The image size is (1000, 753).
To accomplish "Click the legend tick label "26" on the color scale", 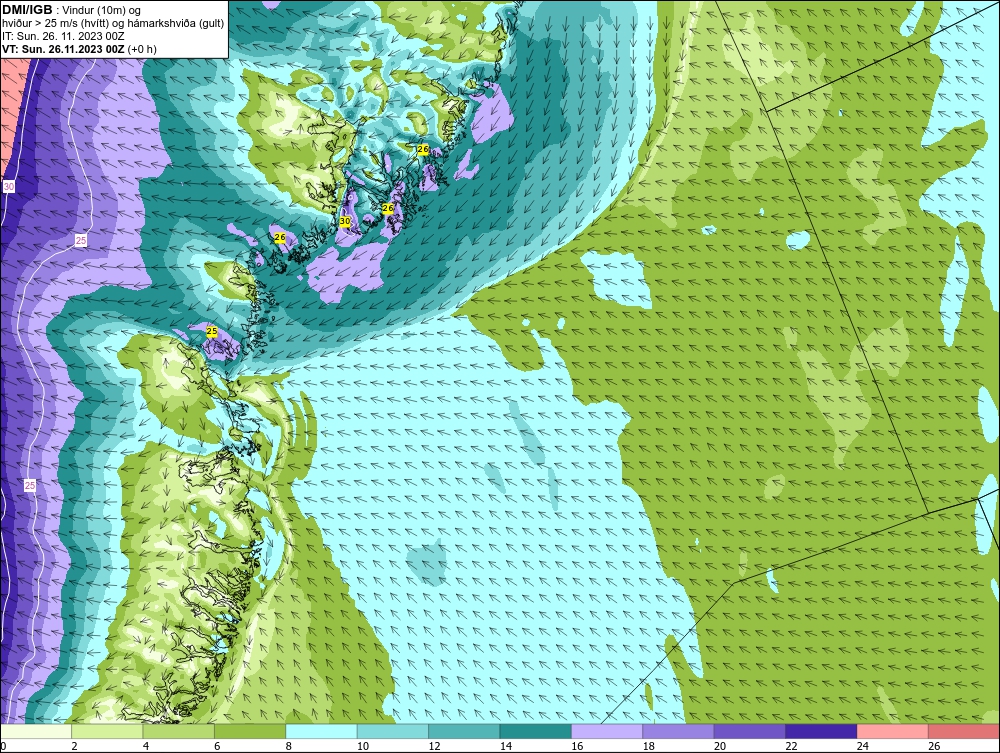I will pos(934,746).
